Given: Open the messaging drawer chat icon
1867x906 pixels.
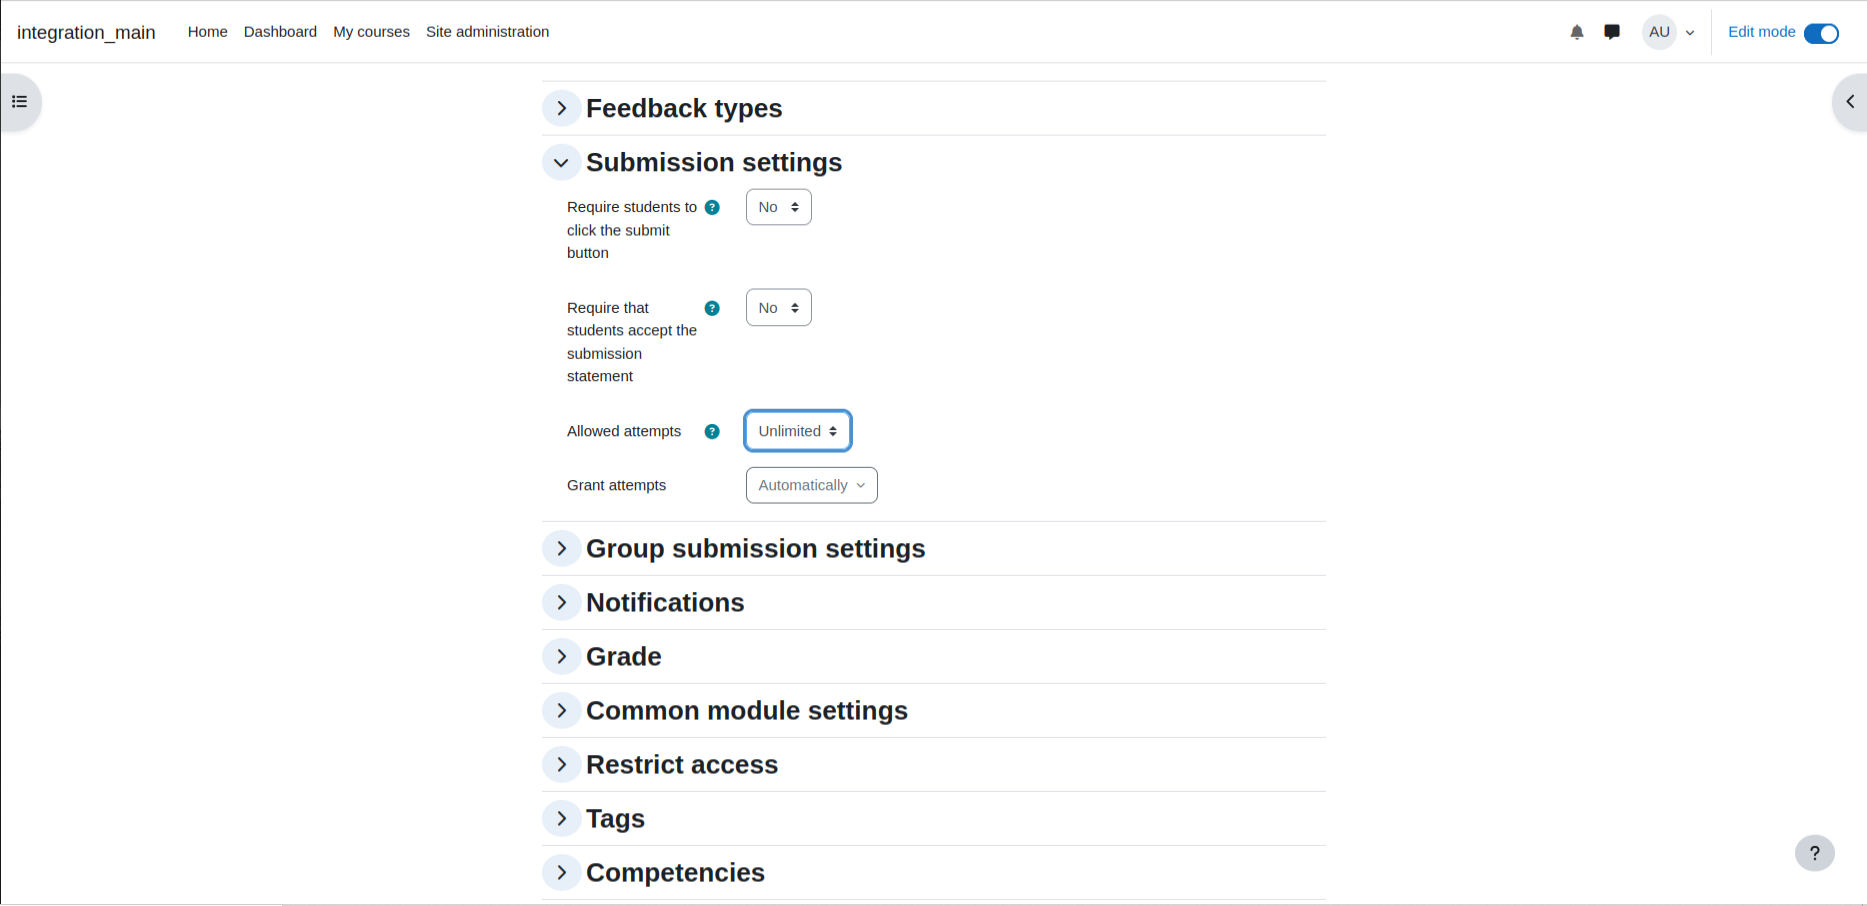Looking at the screenshot, I should coord(1612,32).
